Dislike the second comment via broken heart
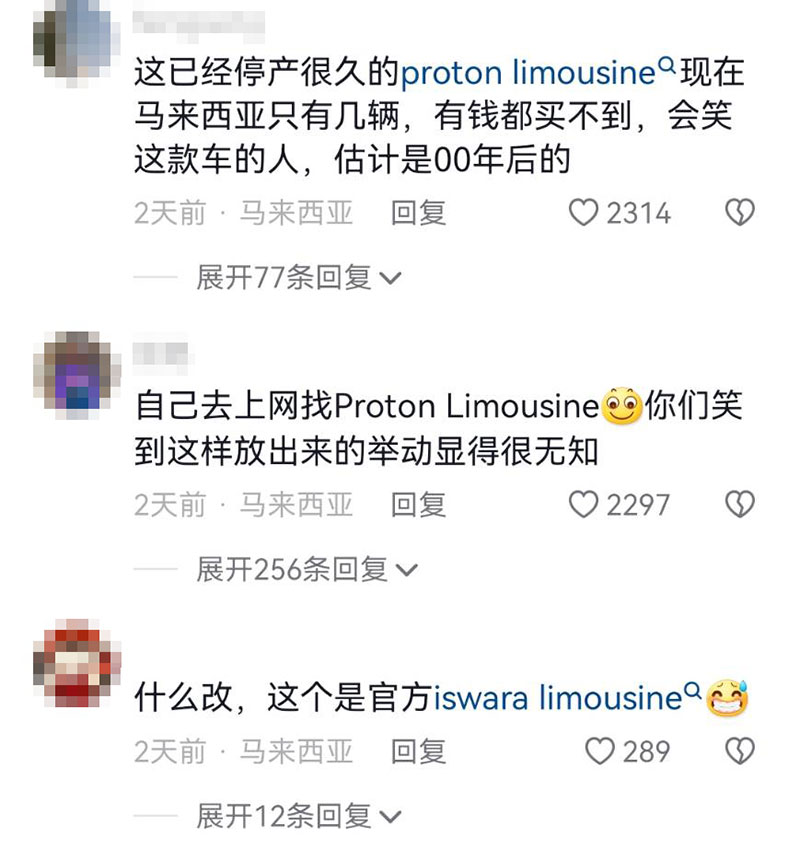 tap(740, 504)
